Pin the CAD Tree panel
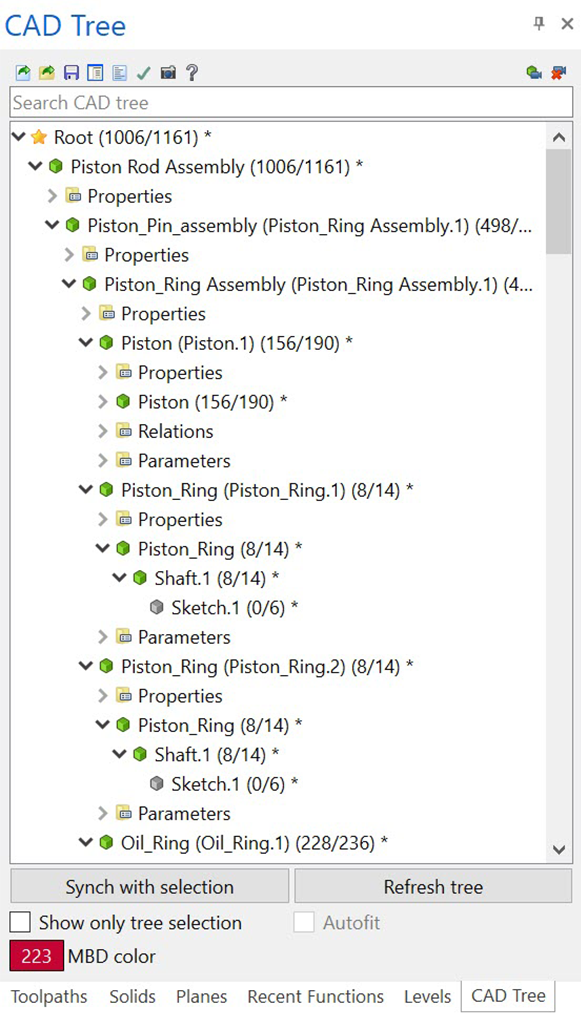 pyautogui.click(x=539, y=24)
